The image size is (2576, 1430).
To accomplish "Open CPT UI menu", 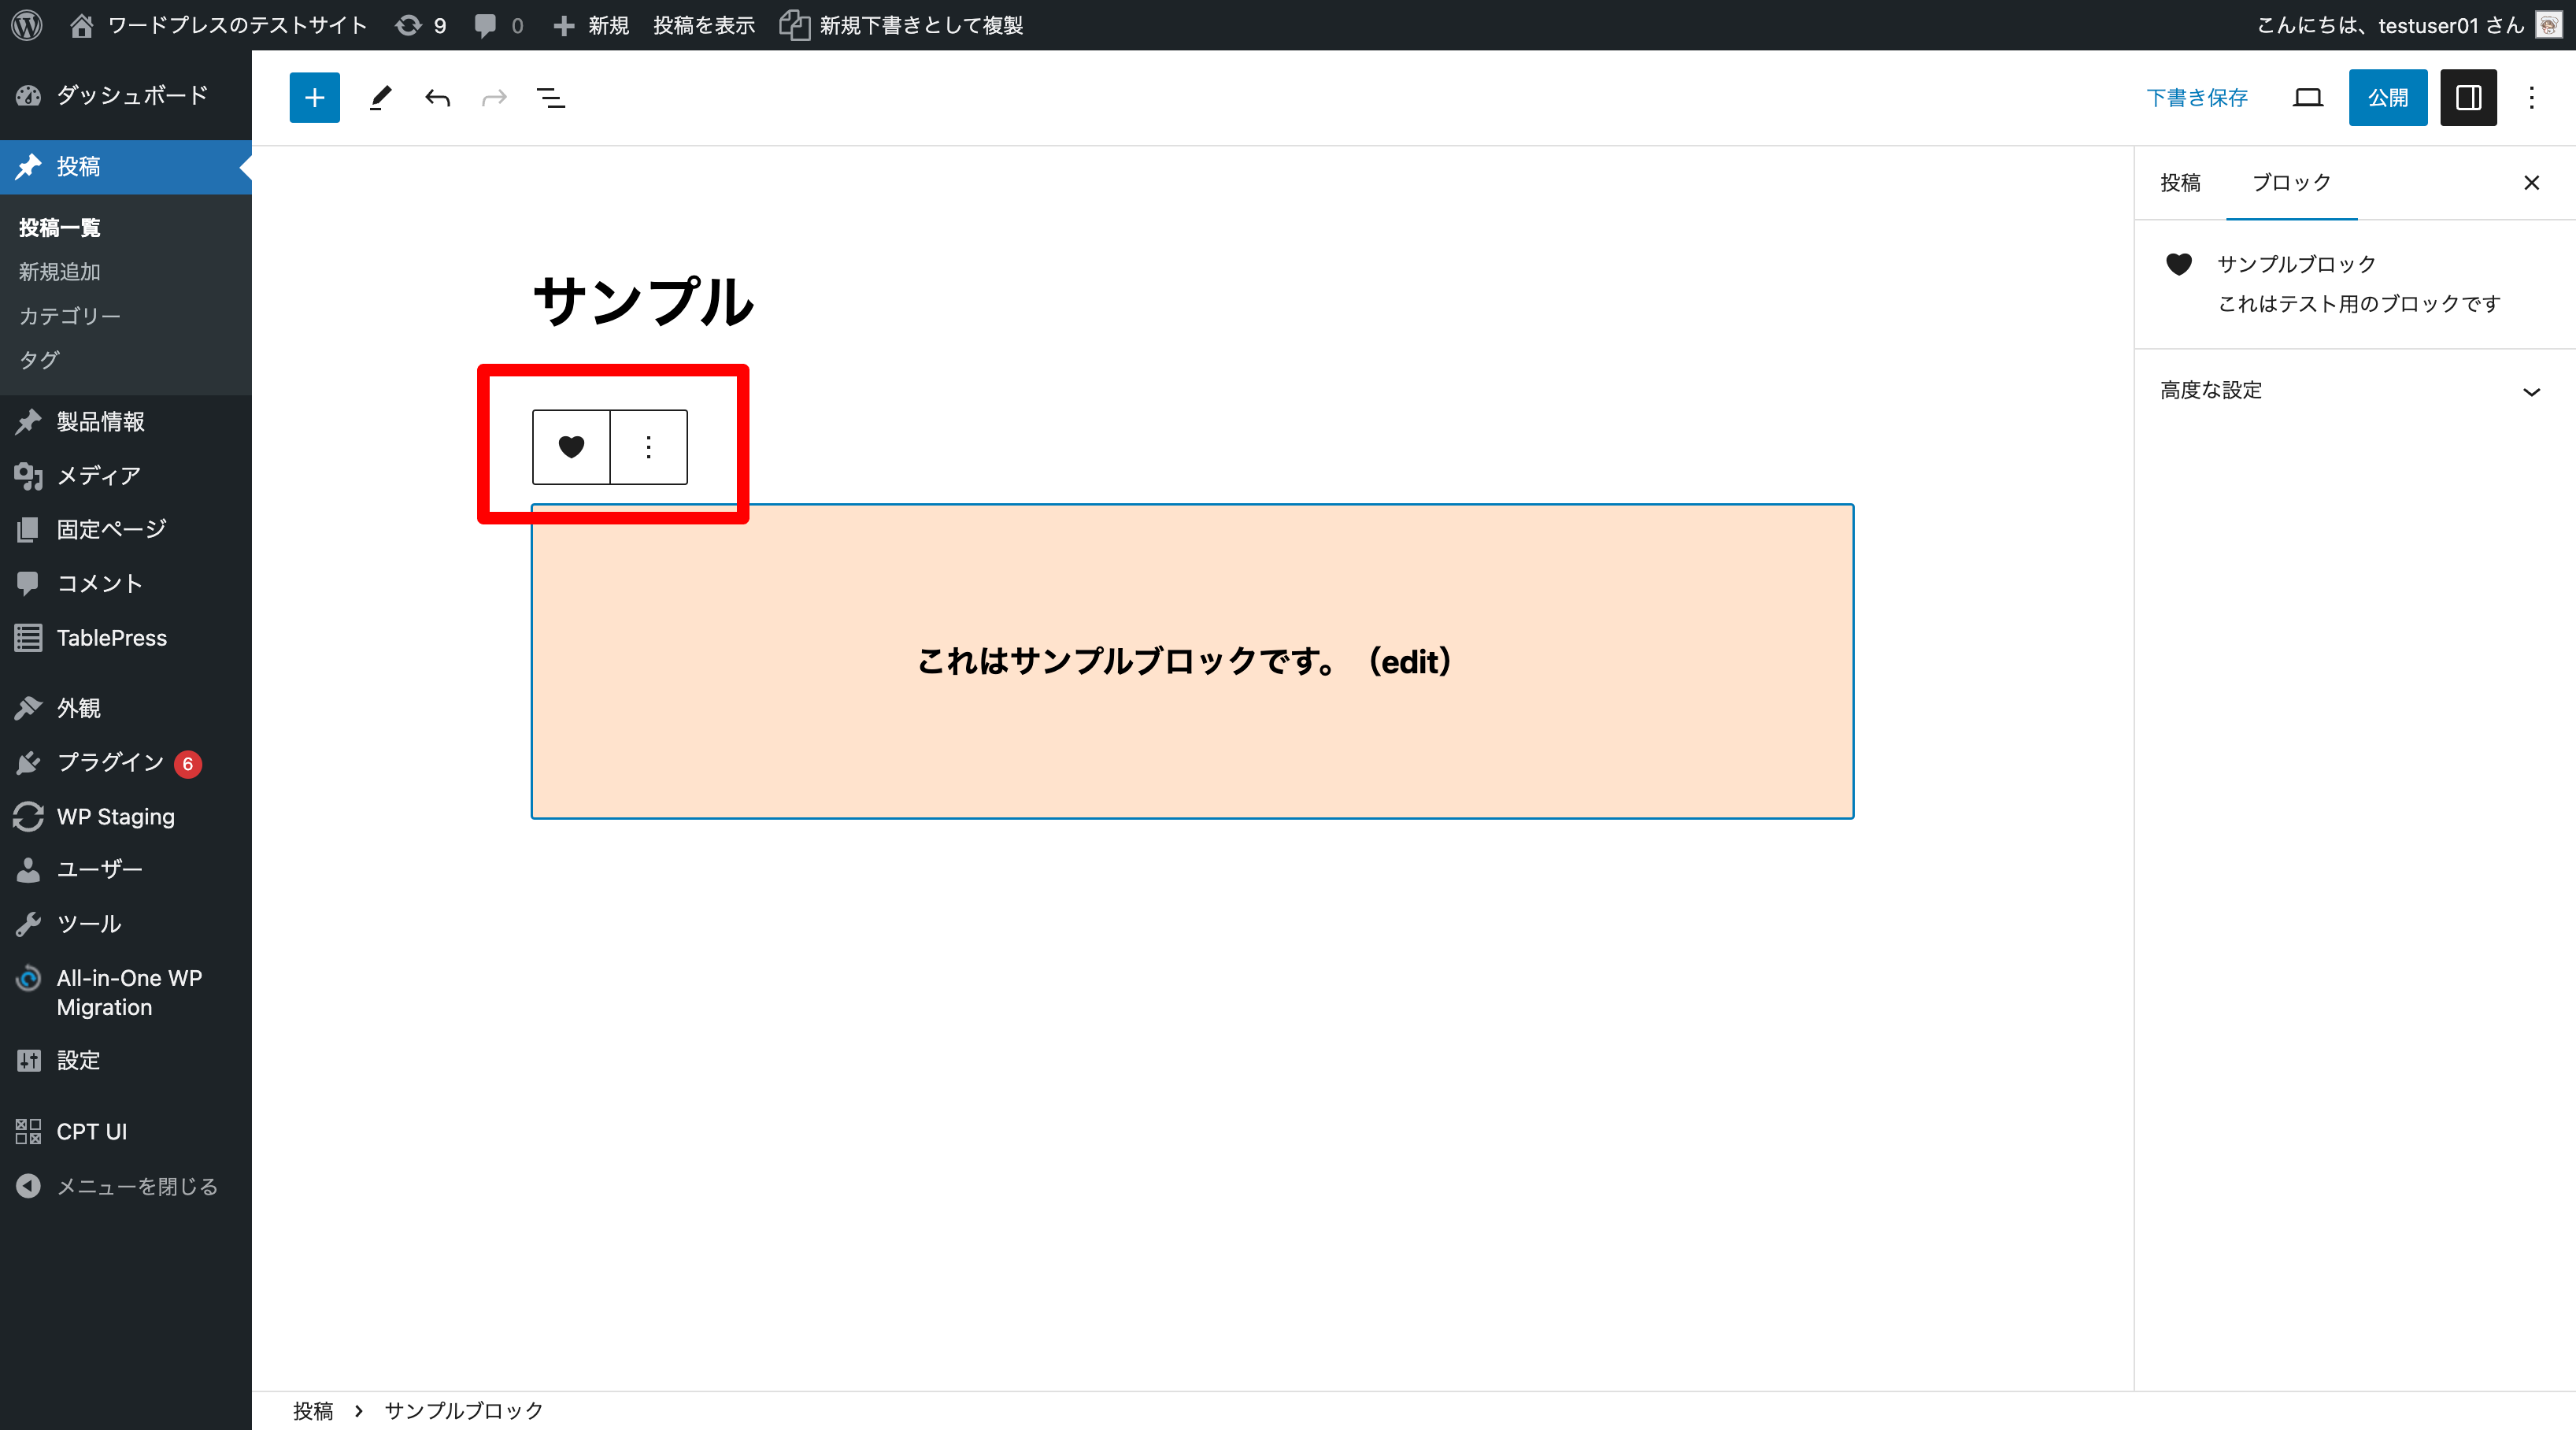I will pyautogui.click(x=126, y=1131).
